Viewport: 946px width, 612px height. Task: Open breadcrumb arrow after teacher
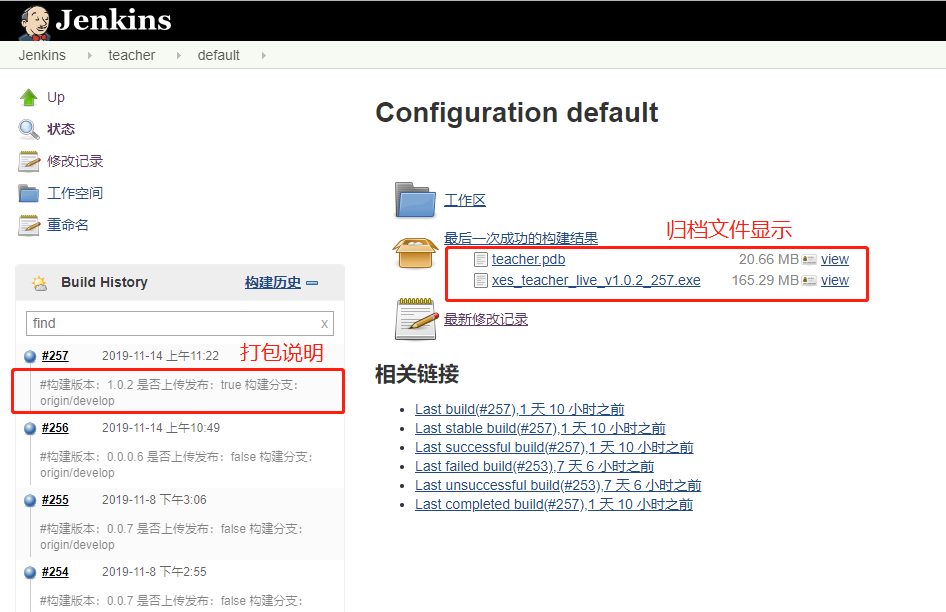coord(179,56)
